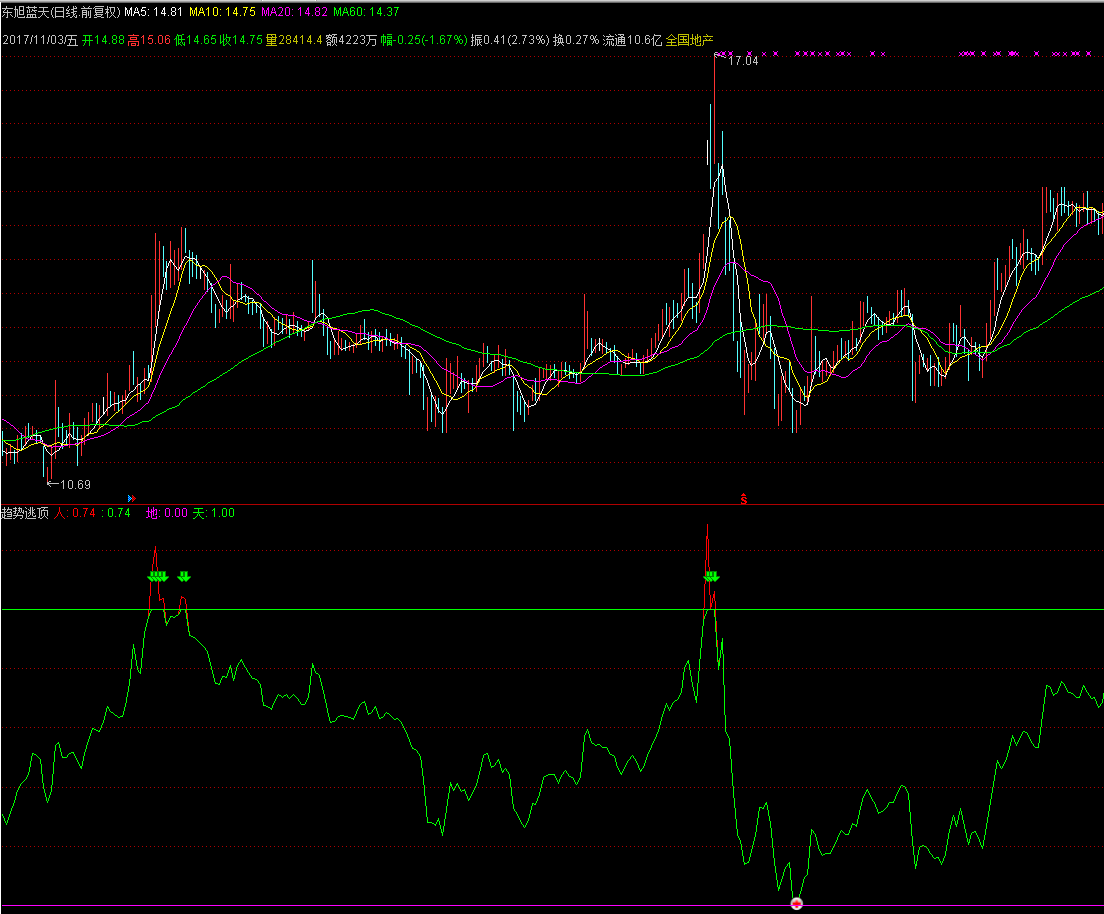Click the 17.04 high price label
Screen dimensions: 1104x914
(743, 61)
